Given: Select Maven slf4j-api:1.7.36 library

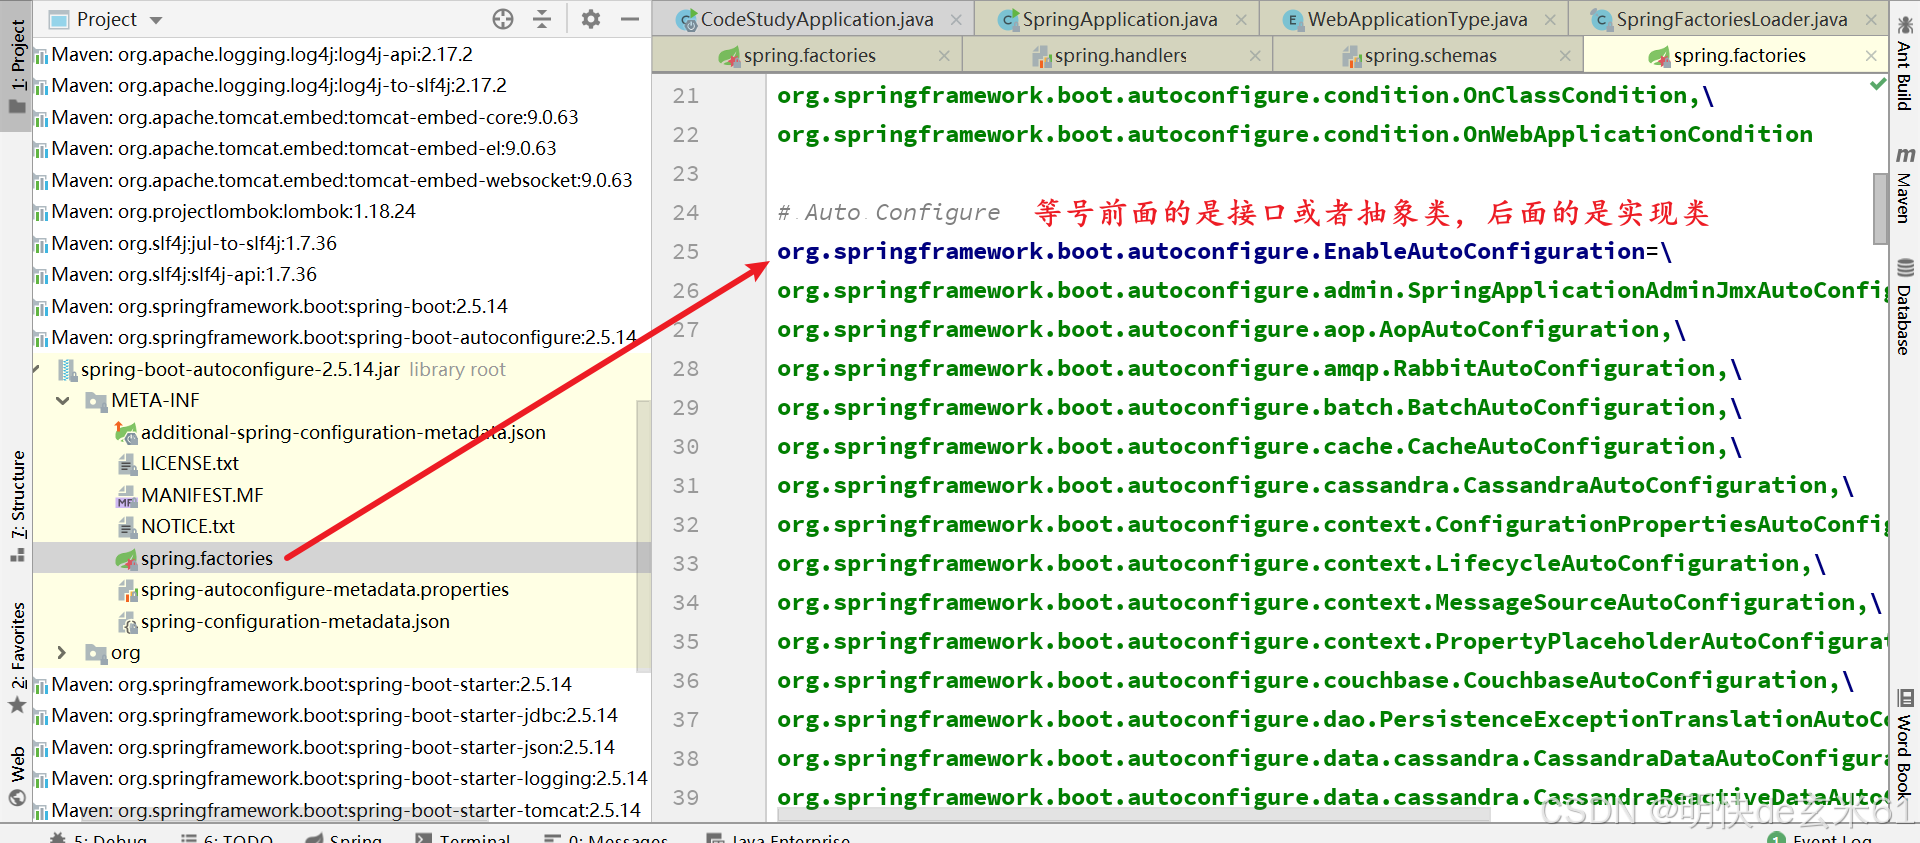Looking at the screenshot, I should click(x=184, y=275).
